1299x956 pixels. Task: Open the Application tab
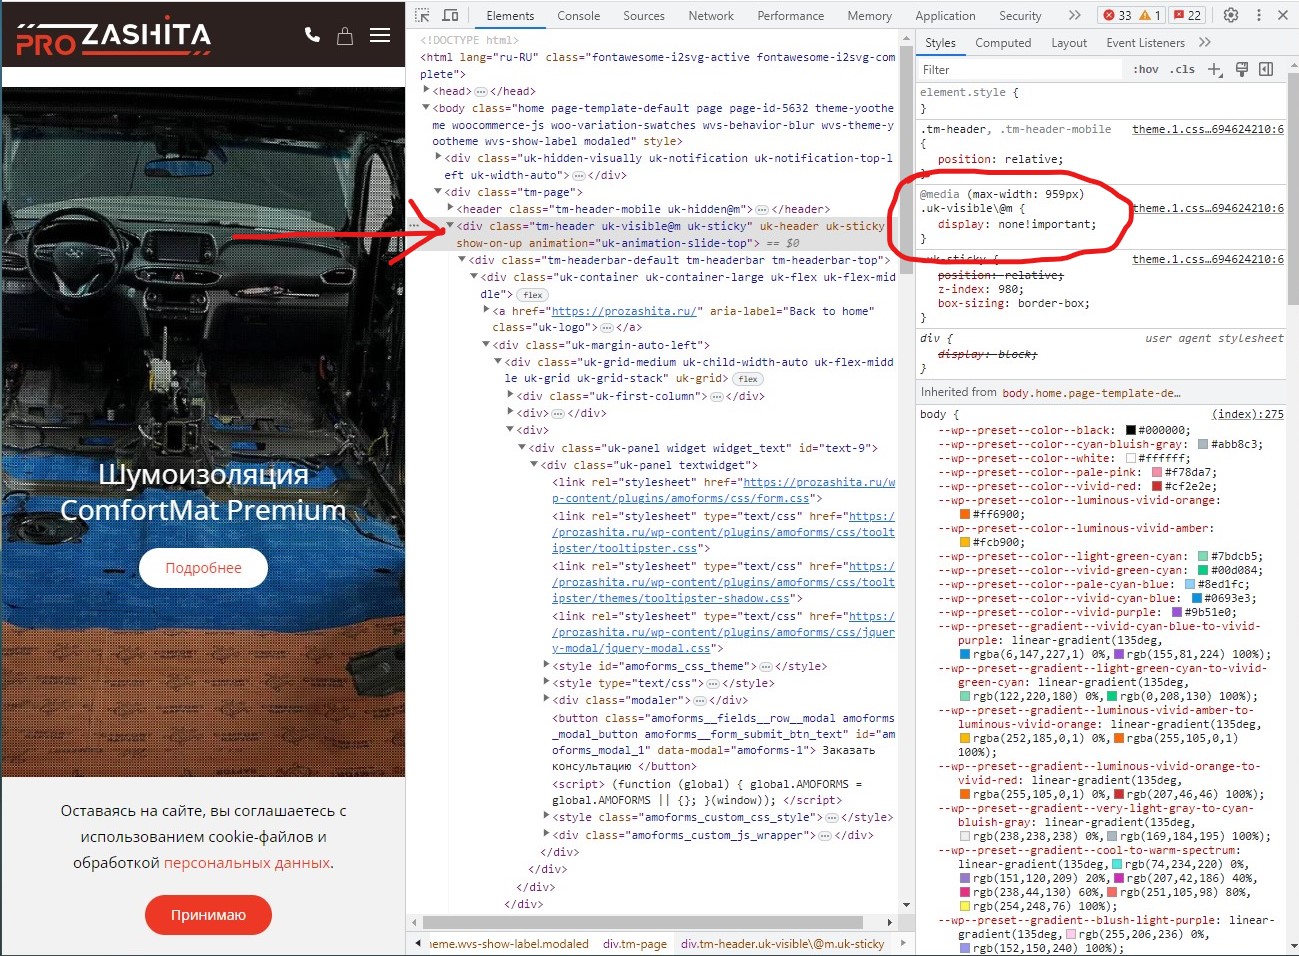click(x=945, y=15)
